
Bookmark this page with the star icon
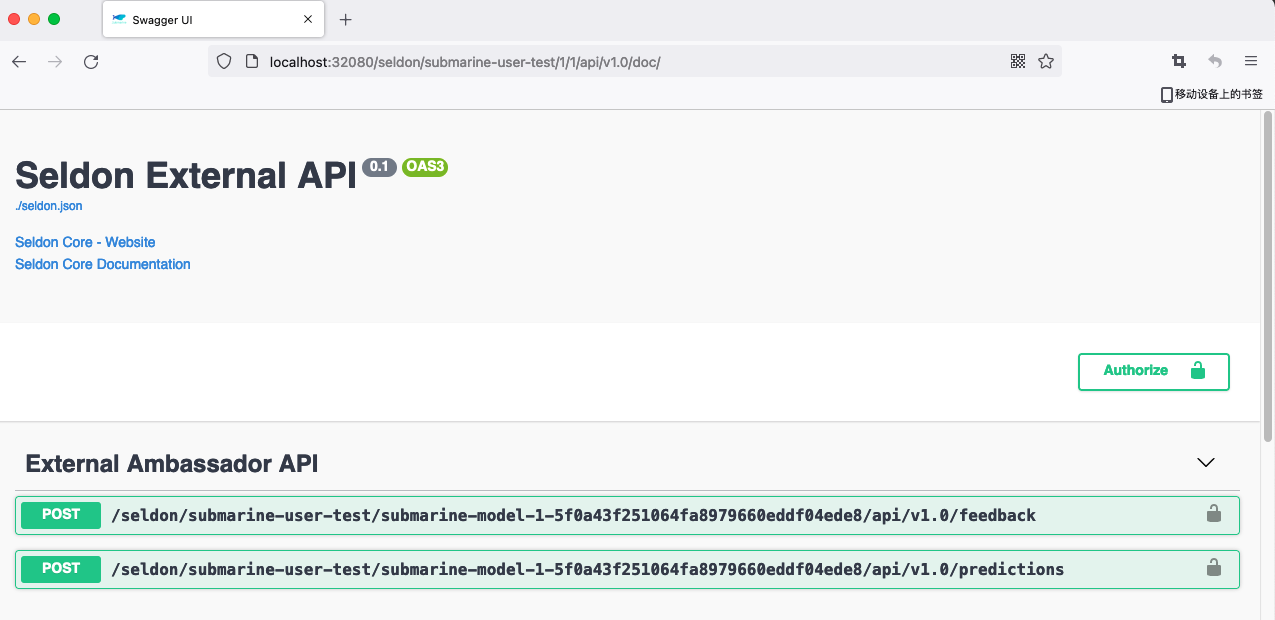1046,61
